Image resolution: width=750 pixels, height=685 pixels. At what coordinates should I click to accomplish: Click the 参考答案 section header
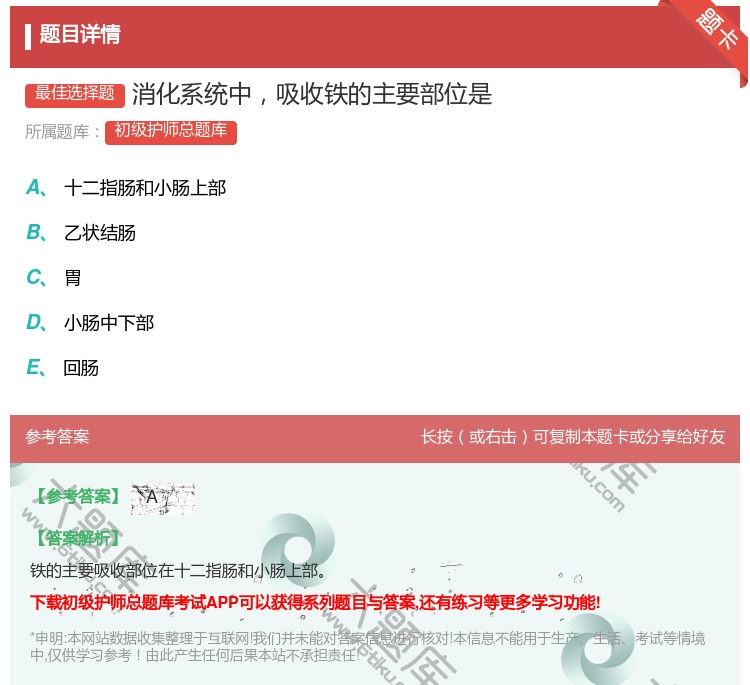point(57,437)
